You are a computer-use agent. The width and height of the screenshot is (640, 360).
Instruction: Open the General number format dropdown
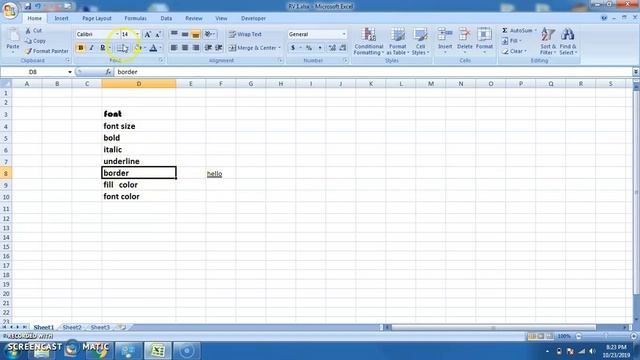pyautogui.click(x=344, y=34)
